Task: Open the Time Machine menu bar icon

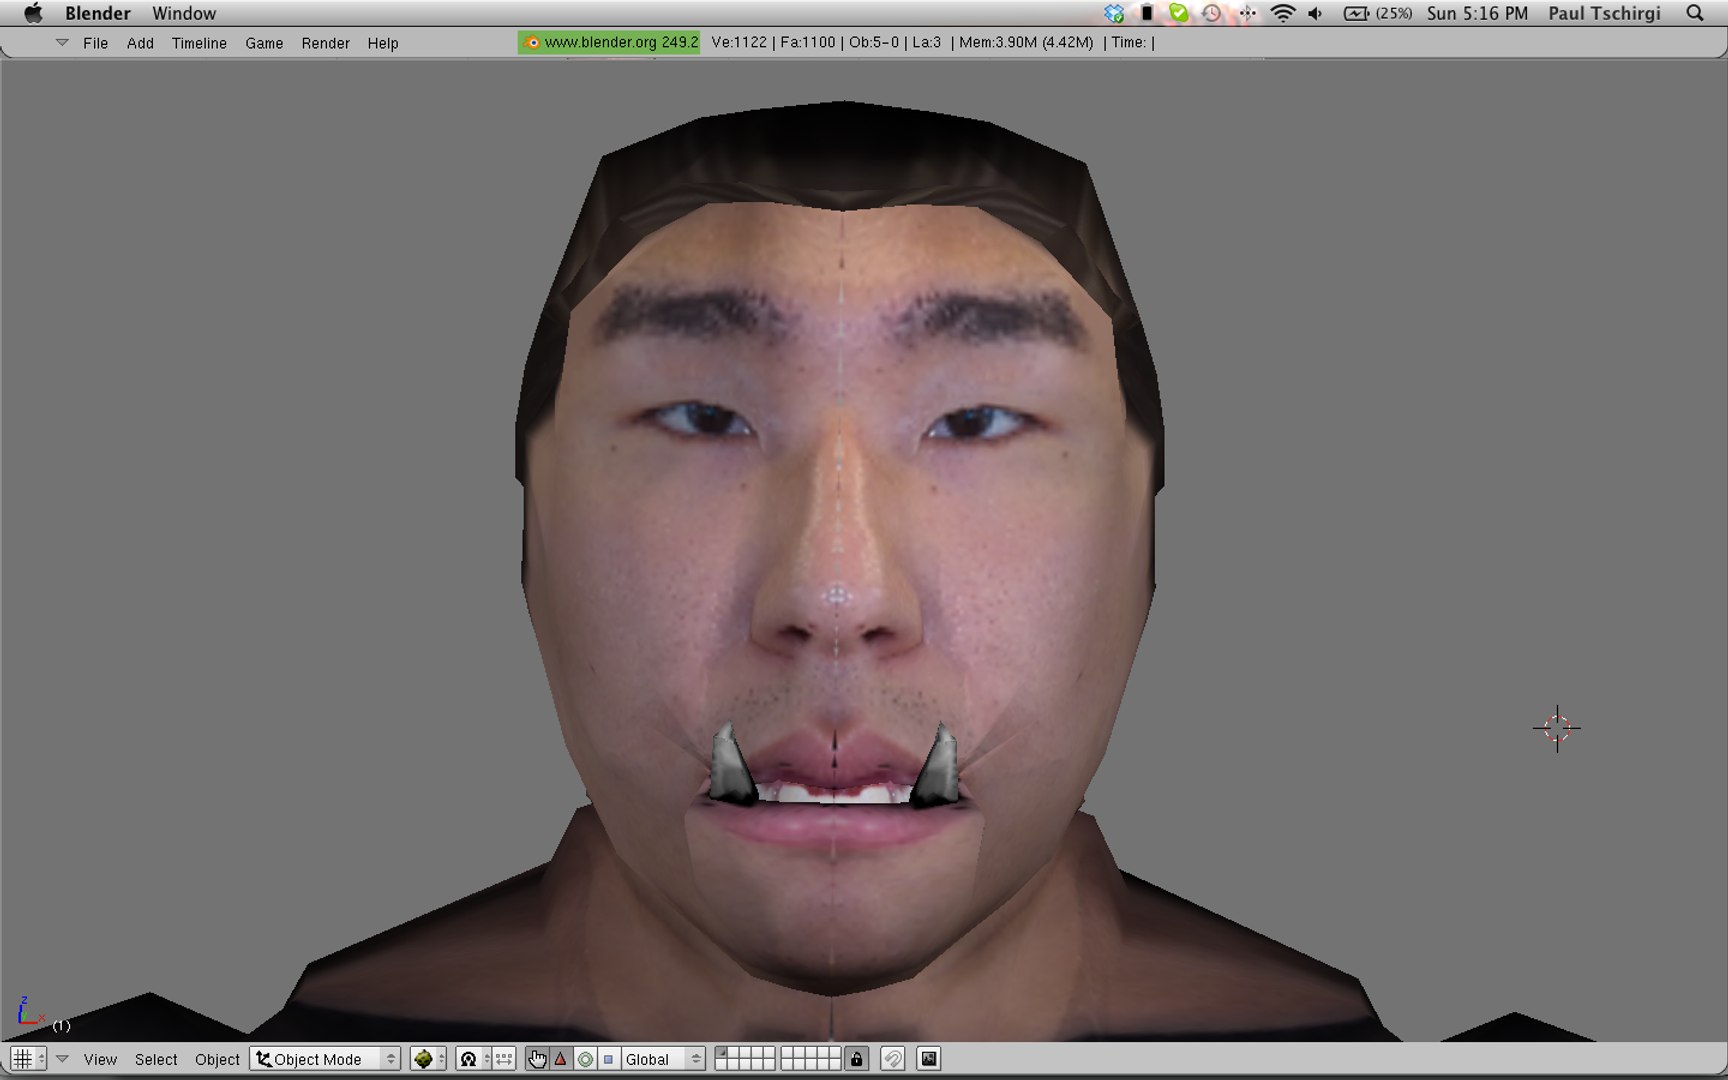Action: click(x=1211, y=13)
